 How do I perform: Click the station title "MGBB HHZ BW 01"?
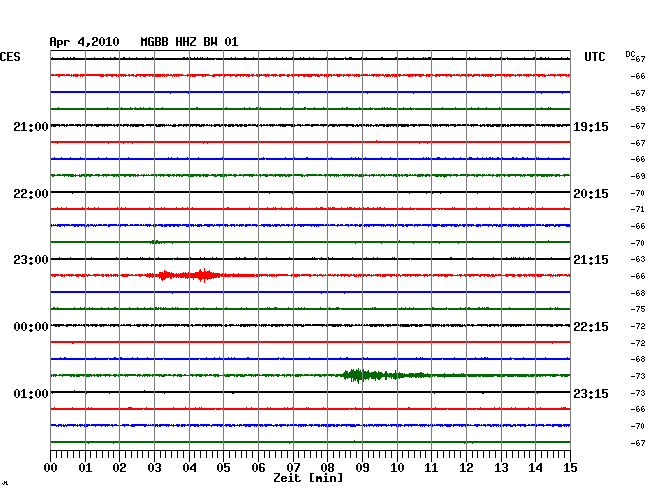[189, 42]
